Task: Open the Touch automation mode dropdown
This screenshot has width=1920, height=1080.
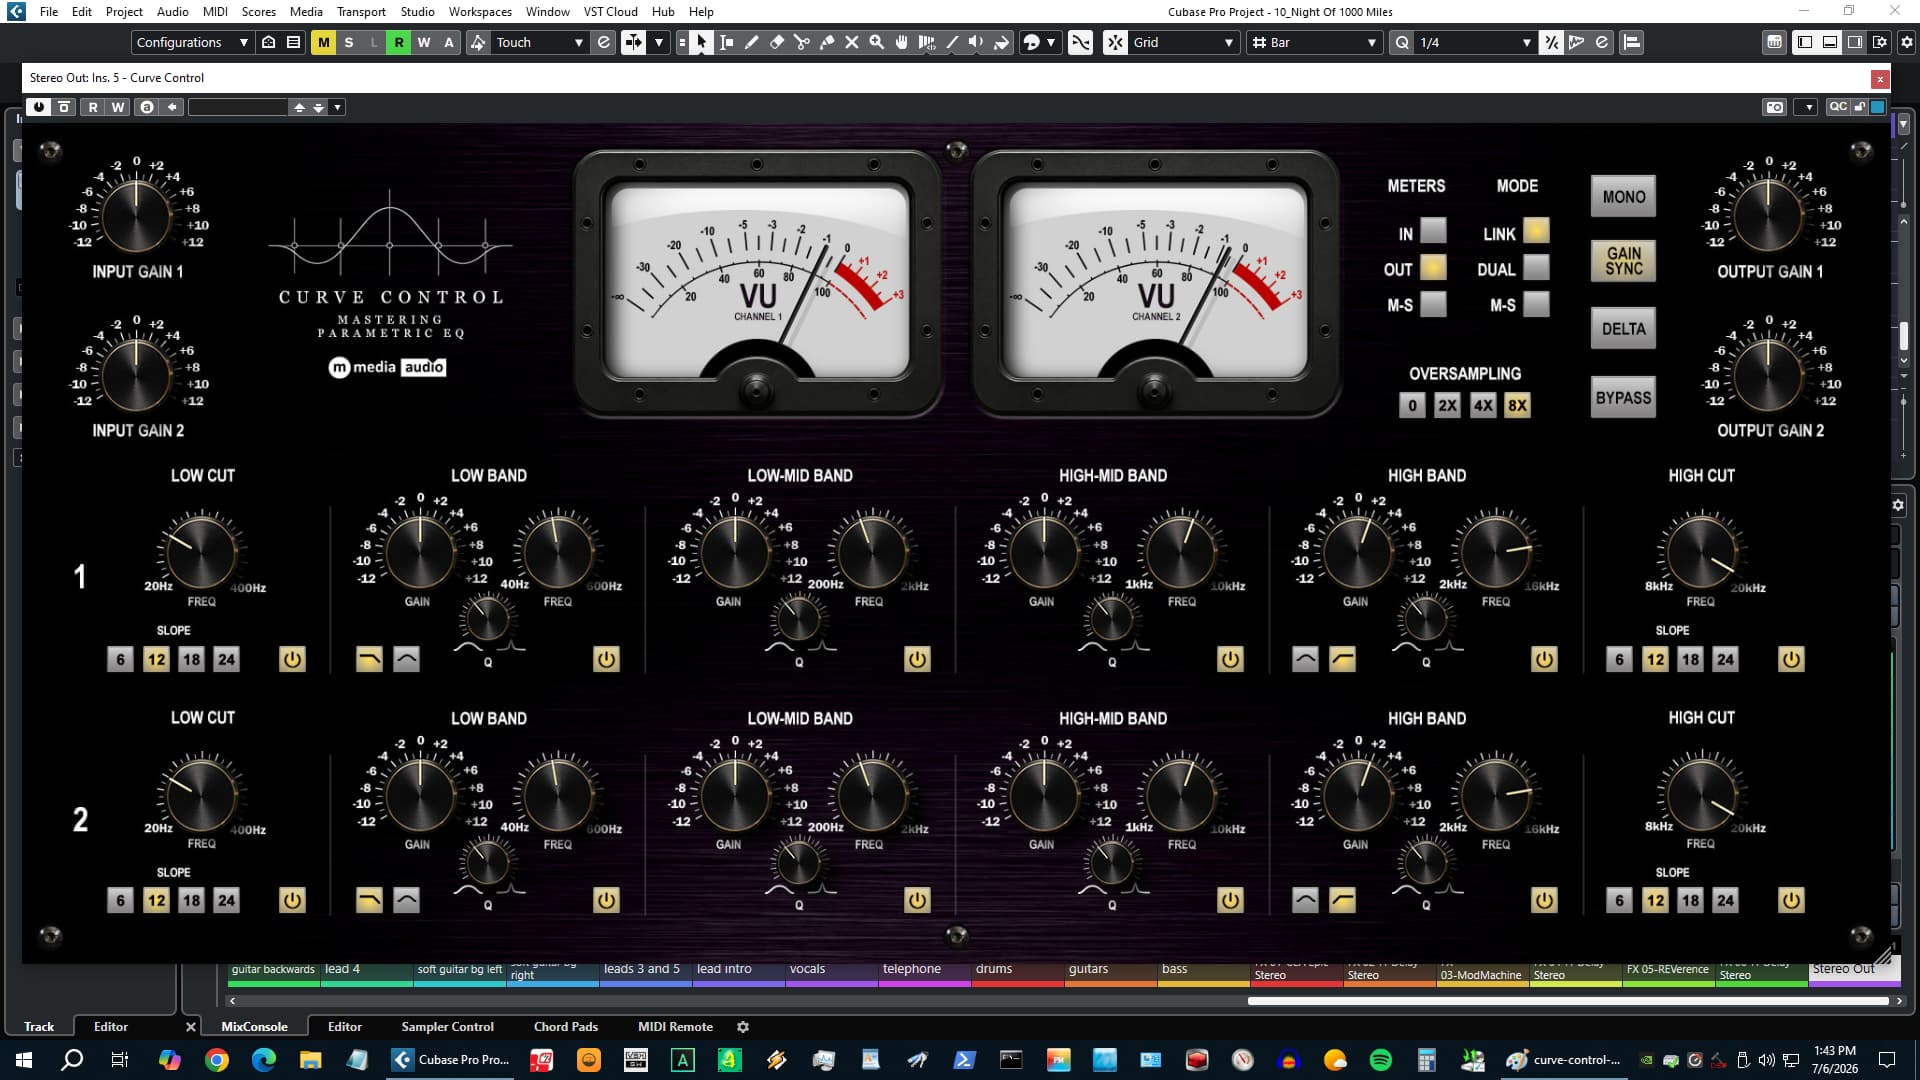Action: tap(539, 42)
